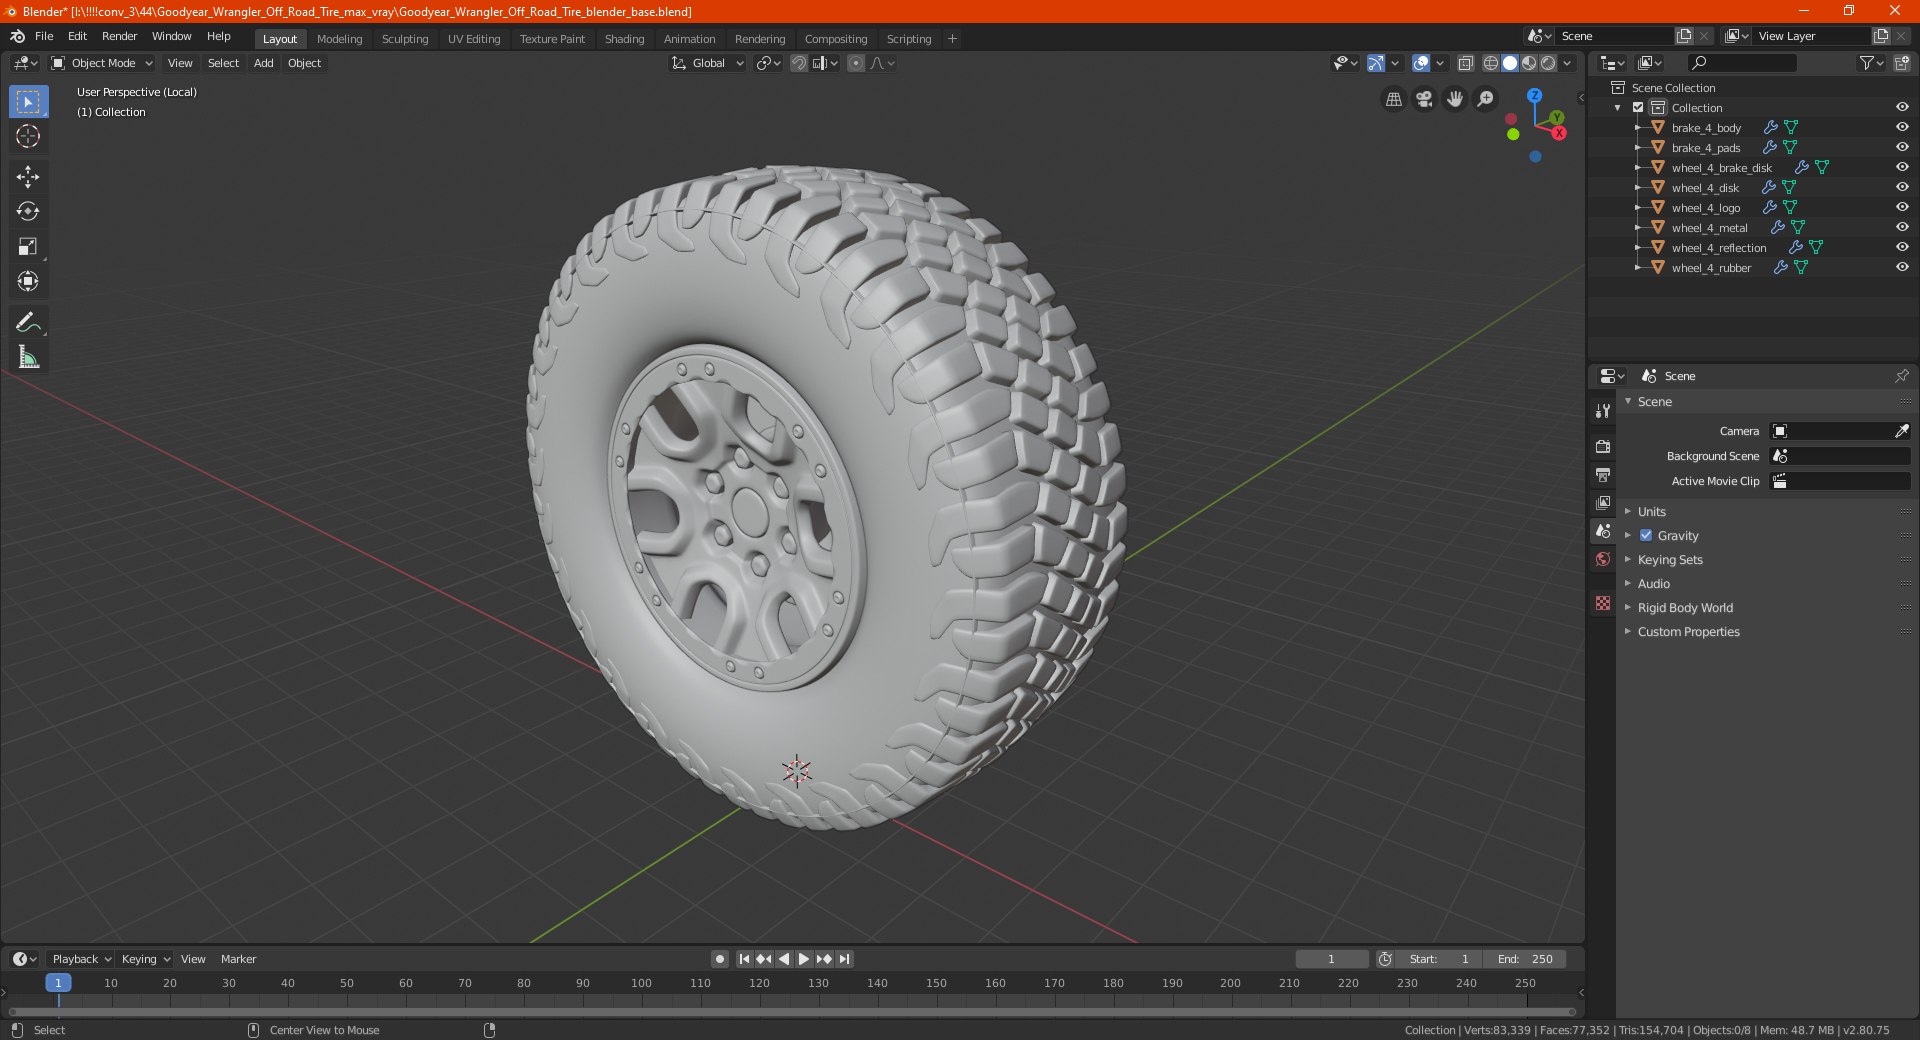Open the viewport Object menu

[x=304, y=63]
